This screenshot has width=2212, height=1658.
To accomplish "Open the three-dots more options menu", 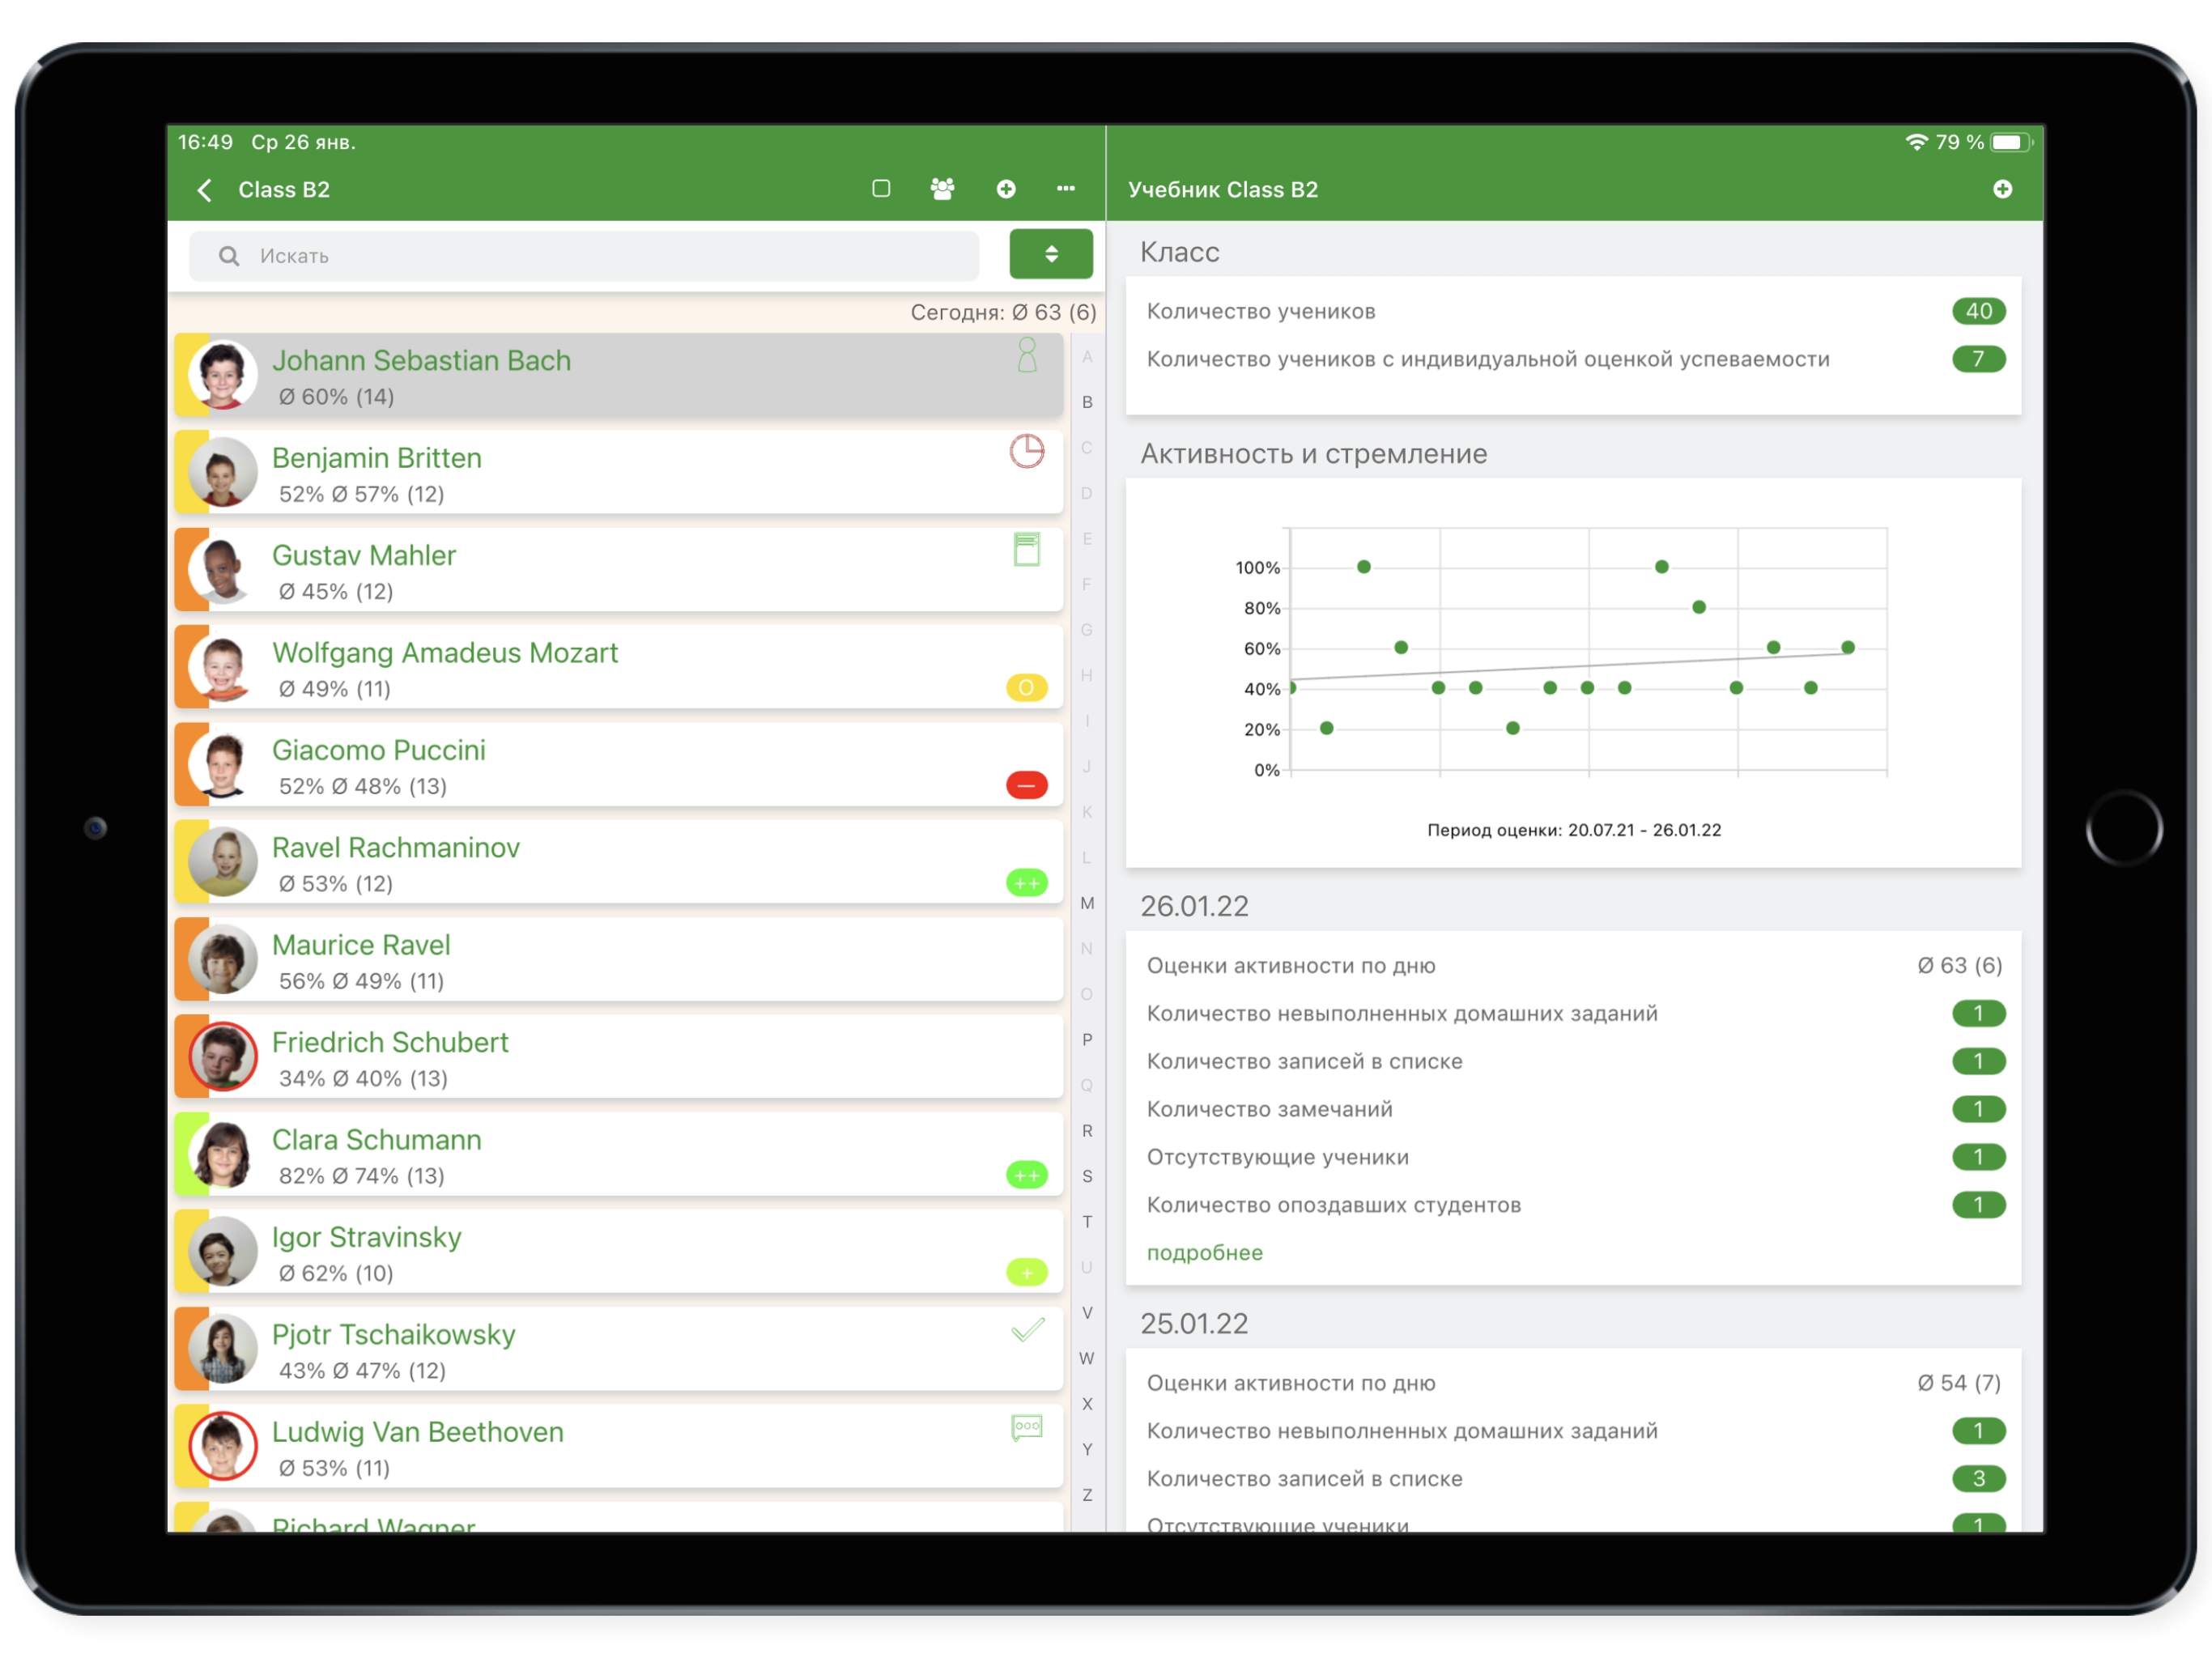I will point(1066,189).
